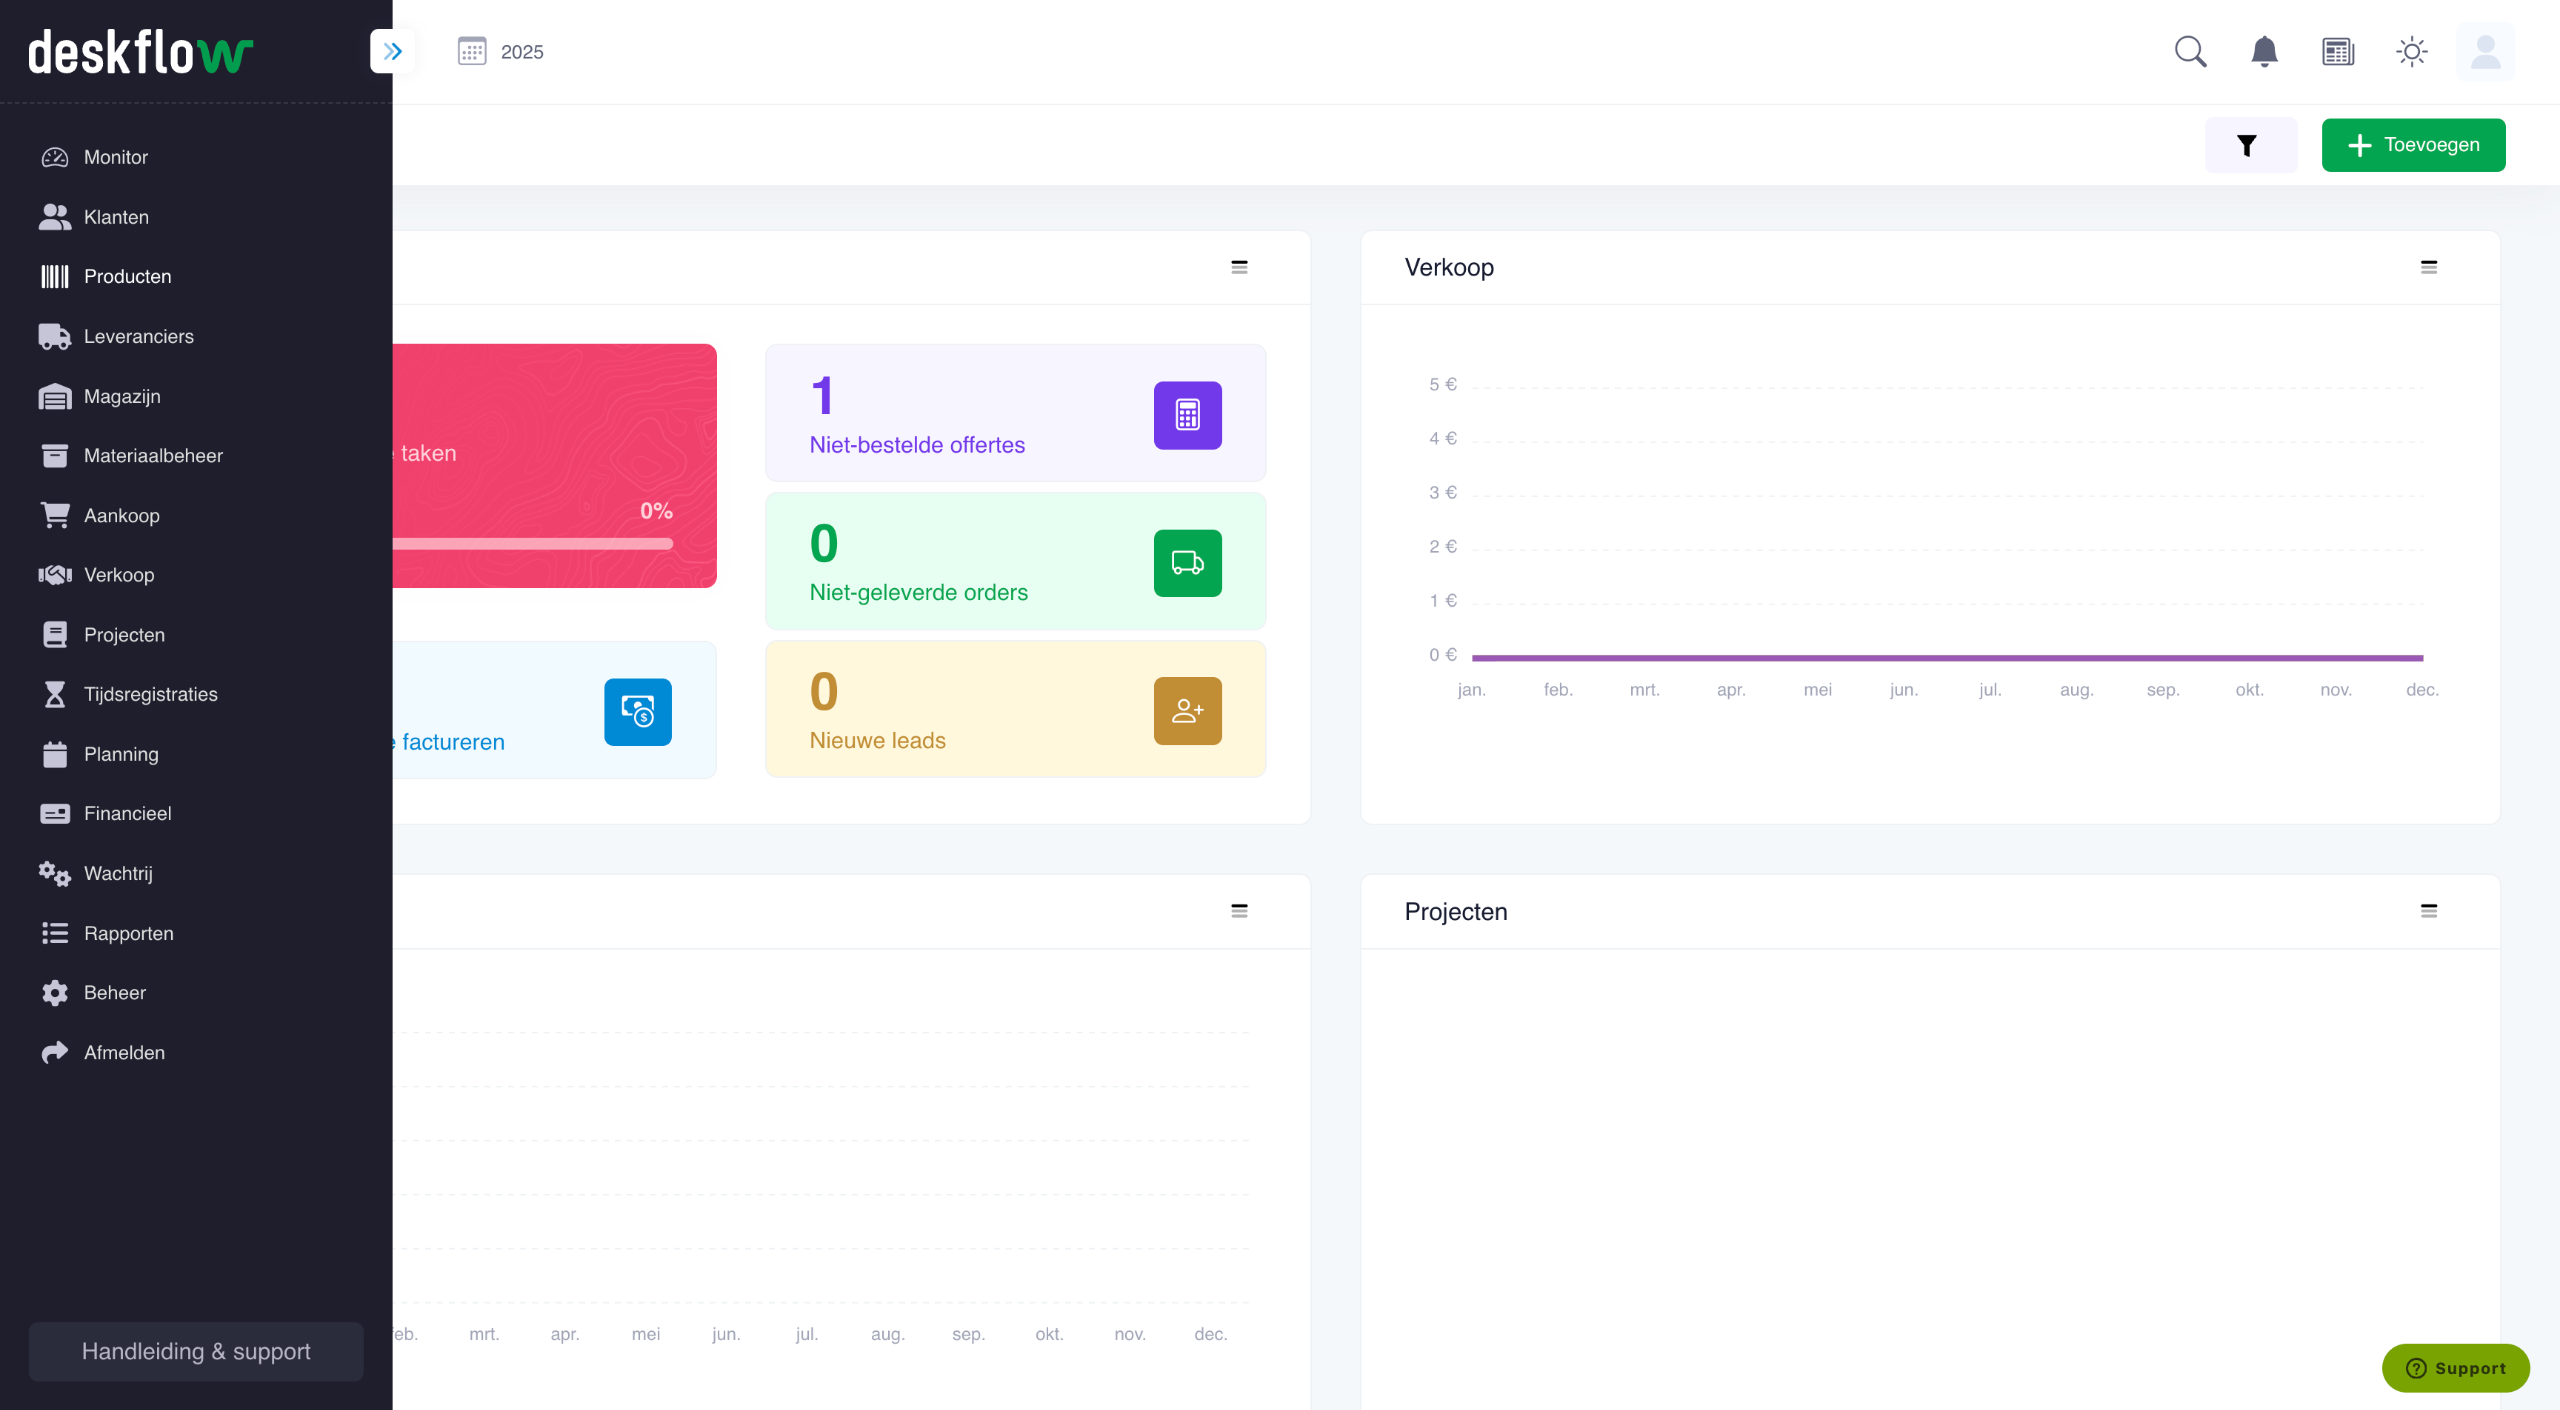Viewport: 2560px width, 1410px height.
Task: Open the user profile avatar menu
Action: 2485,51
